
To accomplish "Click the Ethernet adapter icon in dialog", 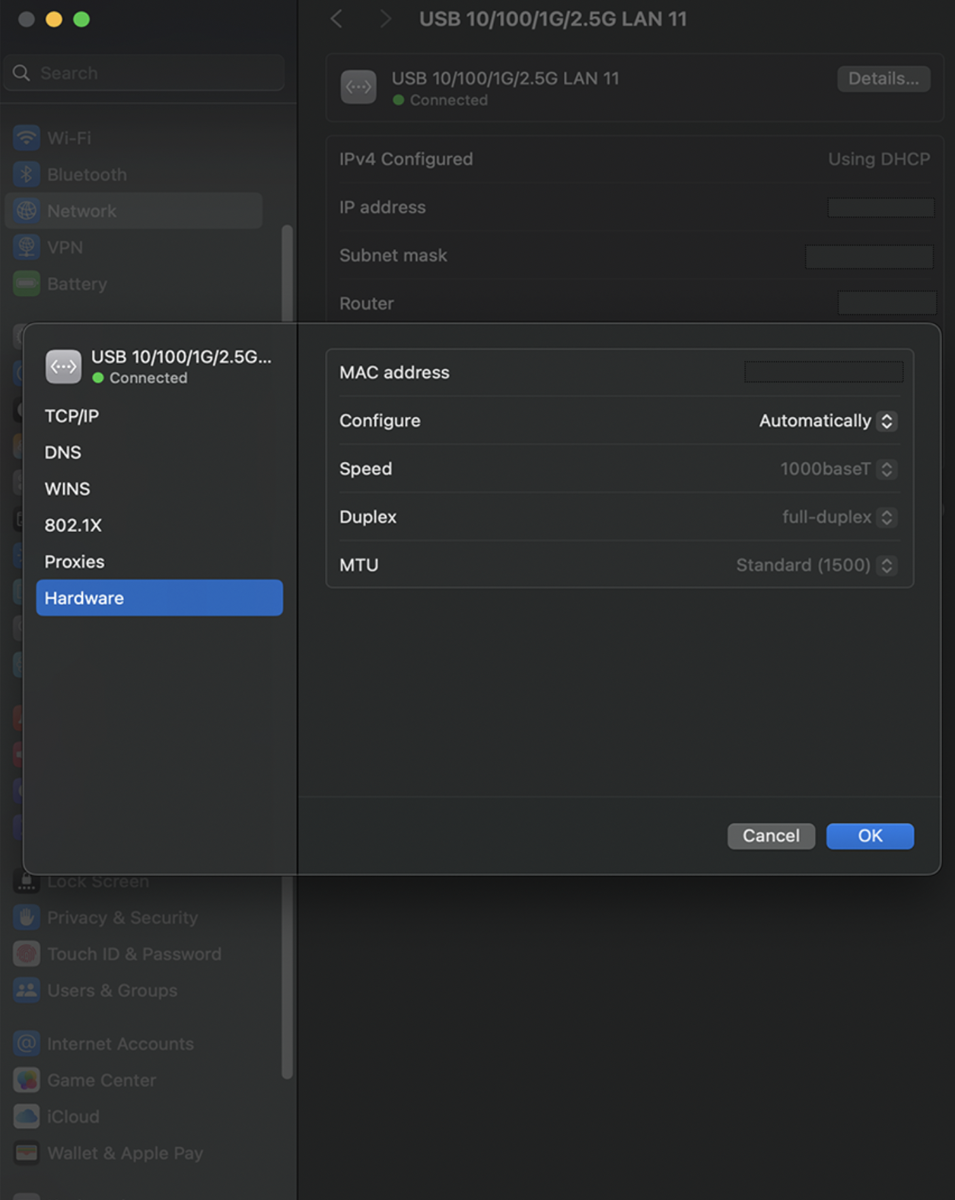I will 63,367.
